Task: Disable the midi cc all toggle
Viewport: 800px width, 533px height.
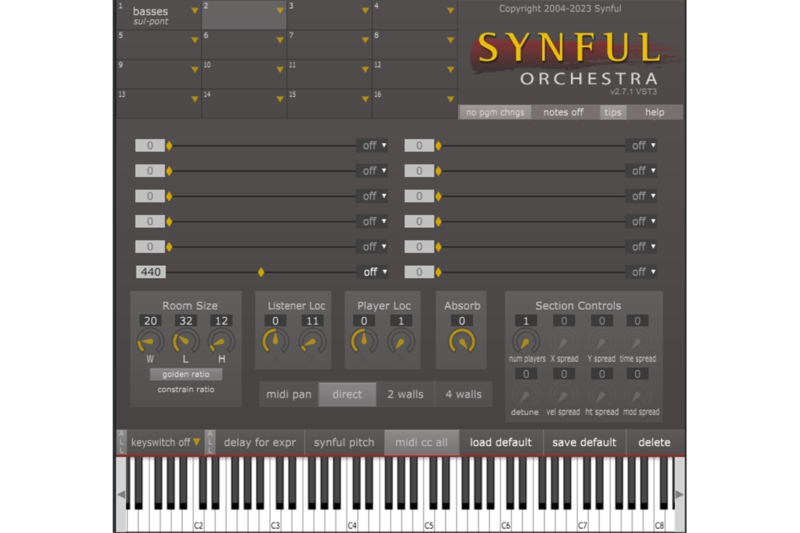Action: [x=422, y=442]
